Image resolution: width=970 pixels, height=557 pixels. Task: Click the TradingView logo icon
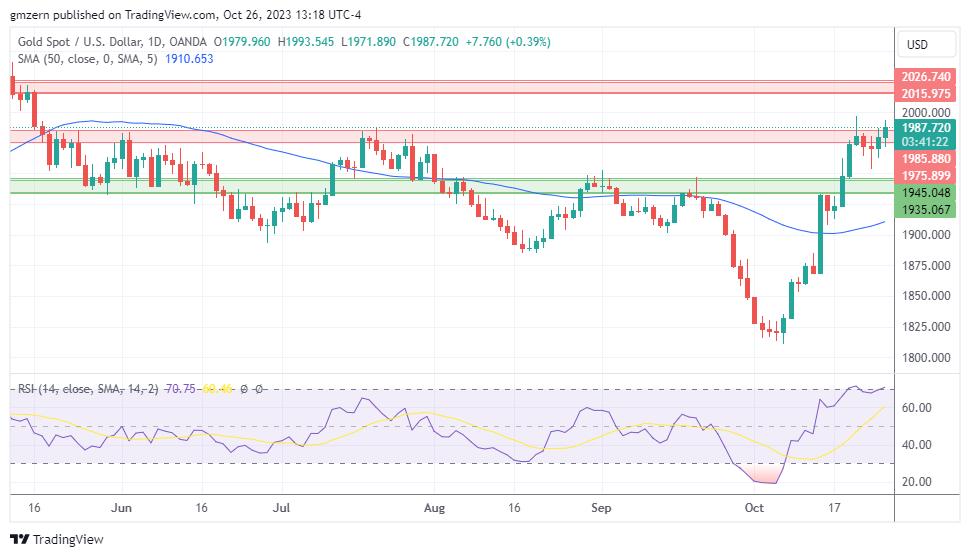[x=21, y=540]
